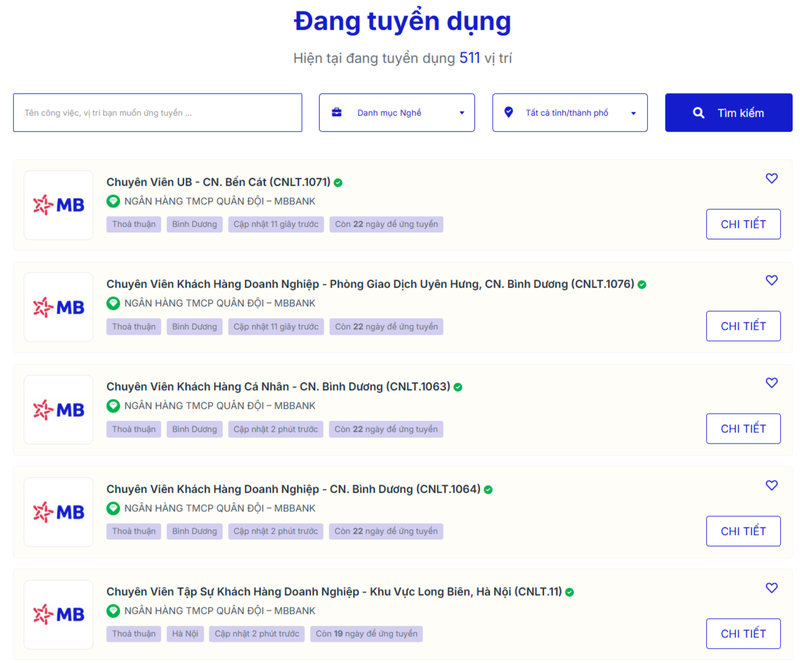800x663 pixels.
Task: Click verified check badge beside CNLT.1064 title
Action: click(488, 490)
